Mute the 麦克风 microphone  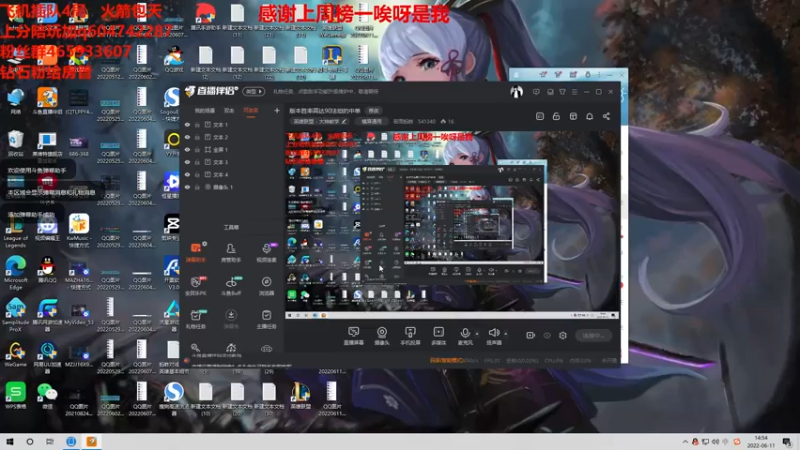(x=465, y=336)
